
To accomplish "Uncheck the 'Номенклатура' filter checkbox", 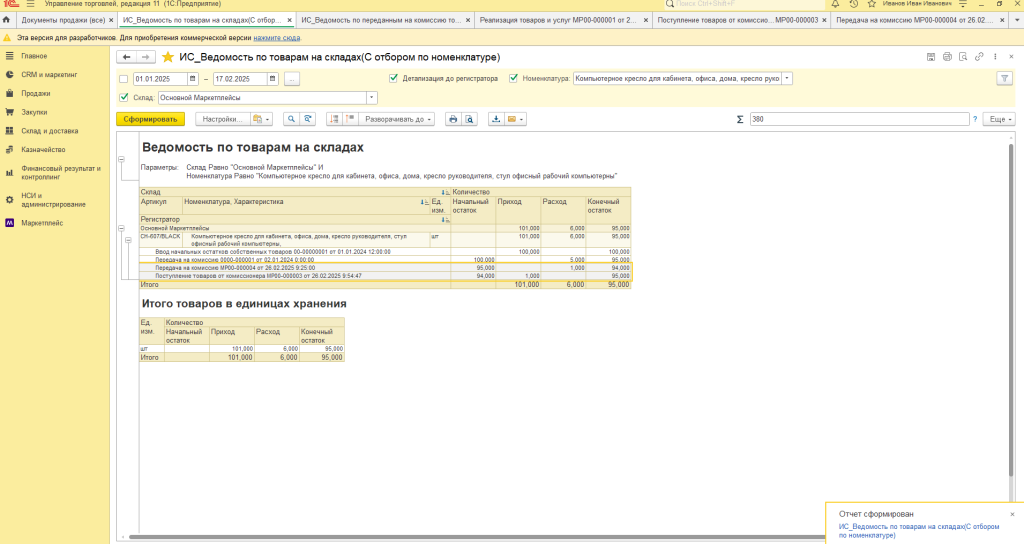I will point(513,78).
